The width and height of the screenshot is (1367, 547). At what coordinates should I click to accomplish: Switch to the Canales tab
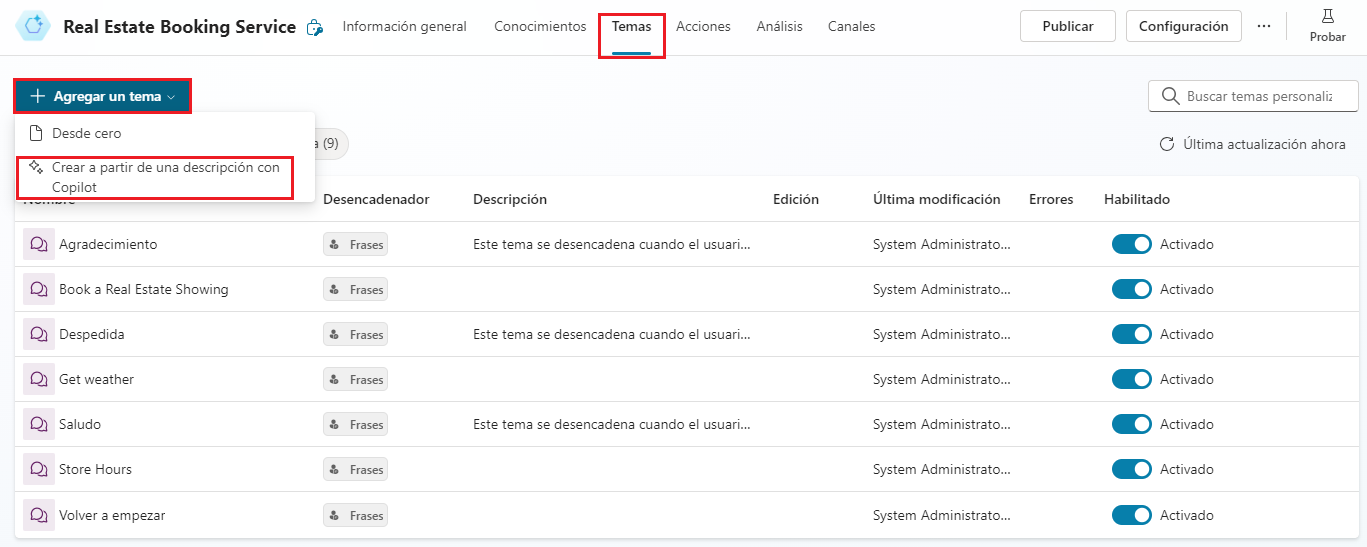[851, 27]
